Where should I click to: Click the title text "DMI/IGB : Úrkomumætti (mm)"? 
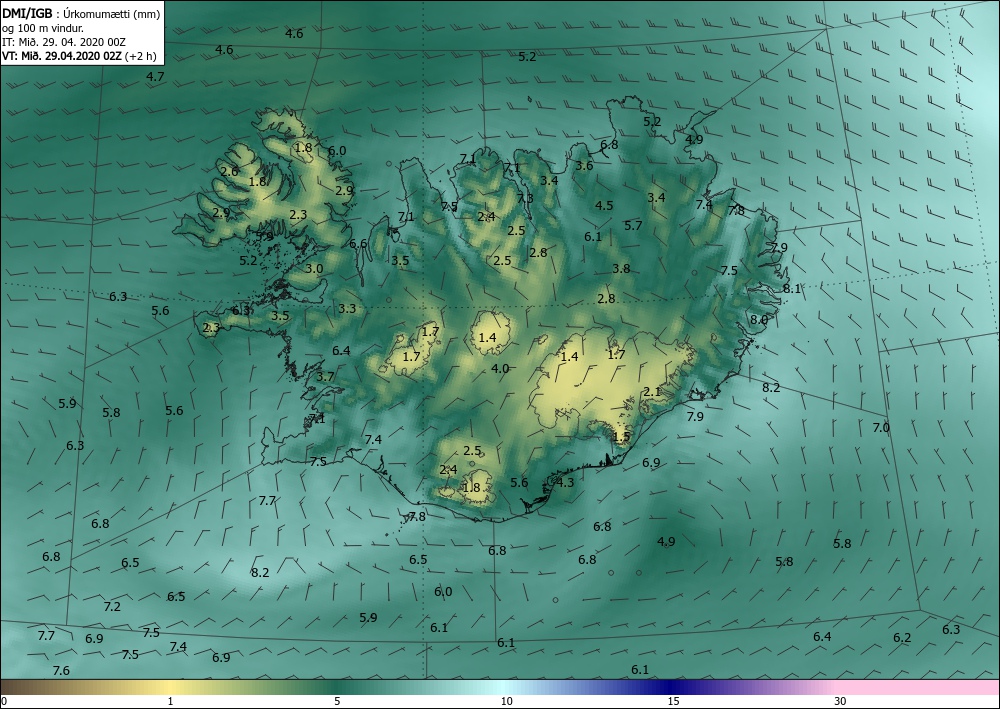pyautogui.click(x=82, y=14)
